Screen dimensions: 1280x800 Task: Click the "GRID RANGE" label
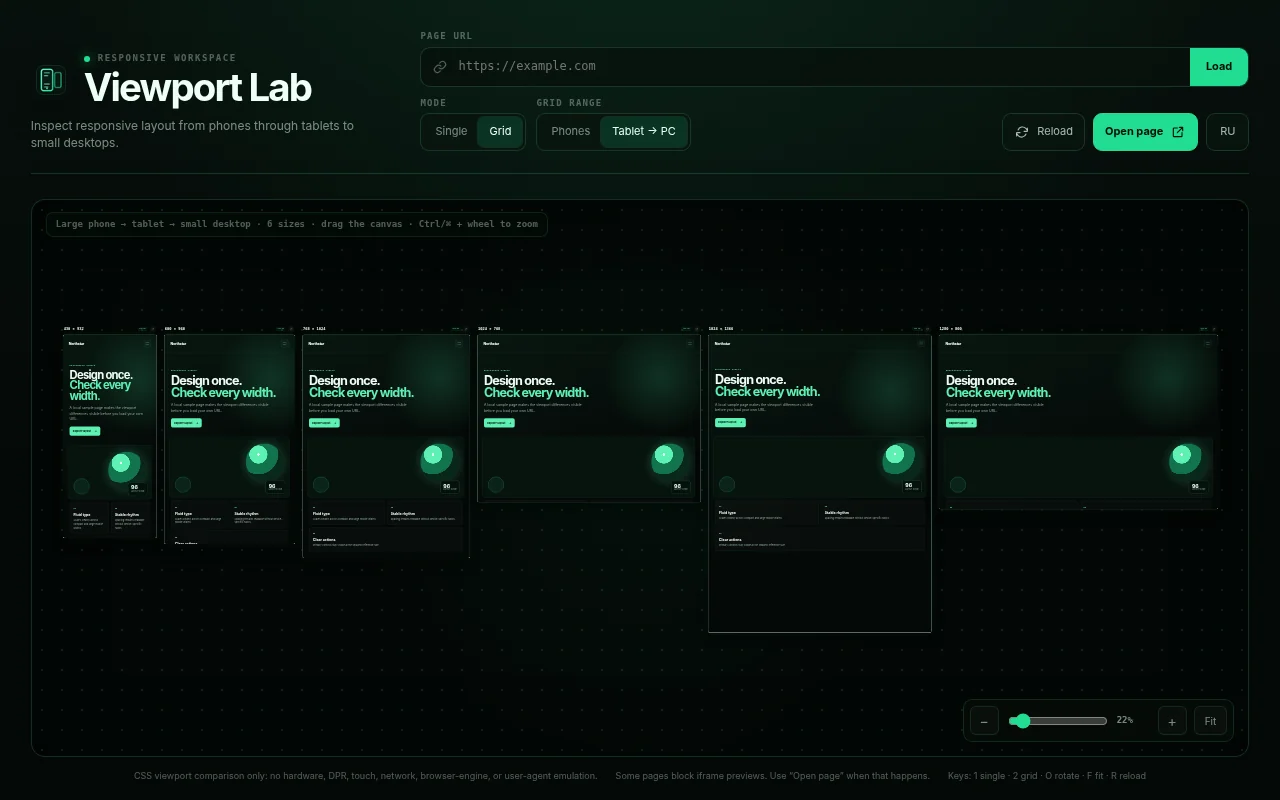coord(569,103)
